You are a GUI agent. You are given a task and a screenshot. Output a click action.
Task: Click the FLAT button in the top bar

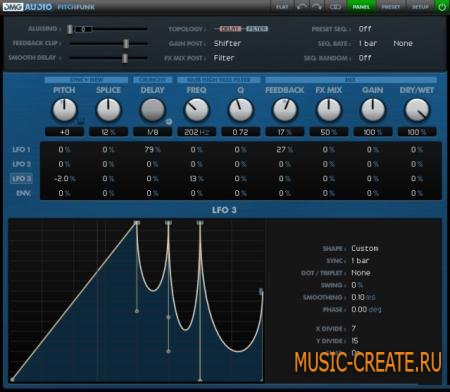[282, 7]
